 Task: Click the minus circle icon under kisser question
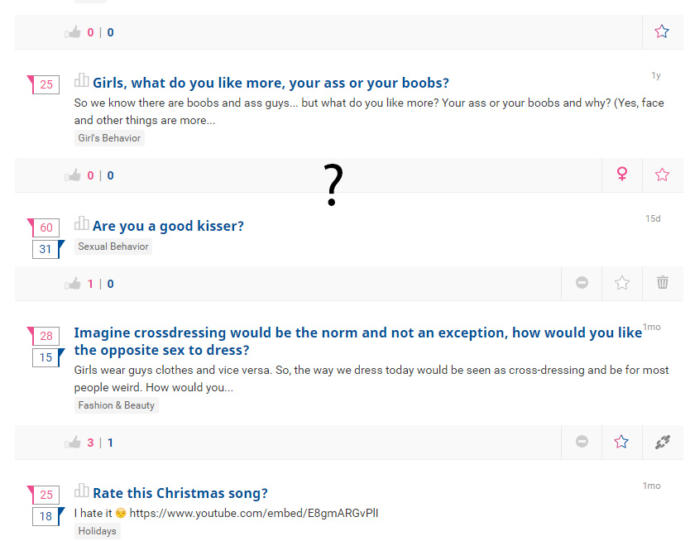coord(582,283)
